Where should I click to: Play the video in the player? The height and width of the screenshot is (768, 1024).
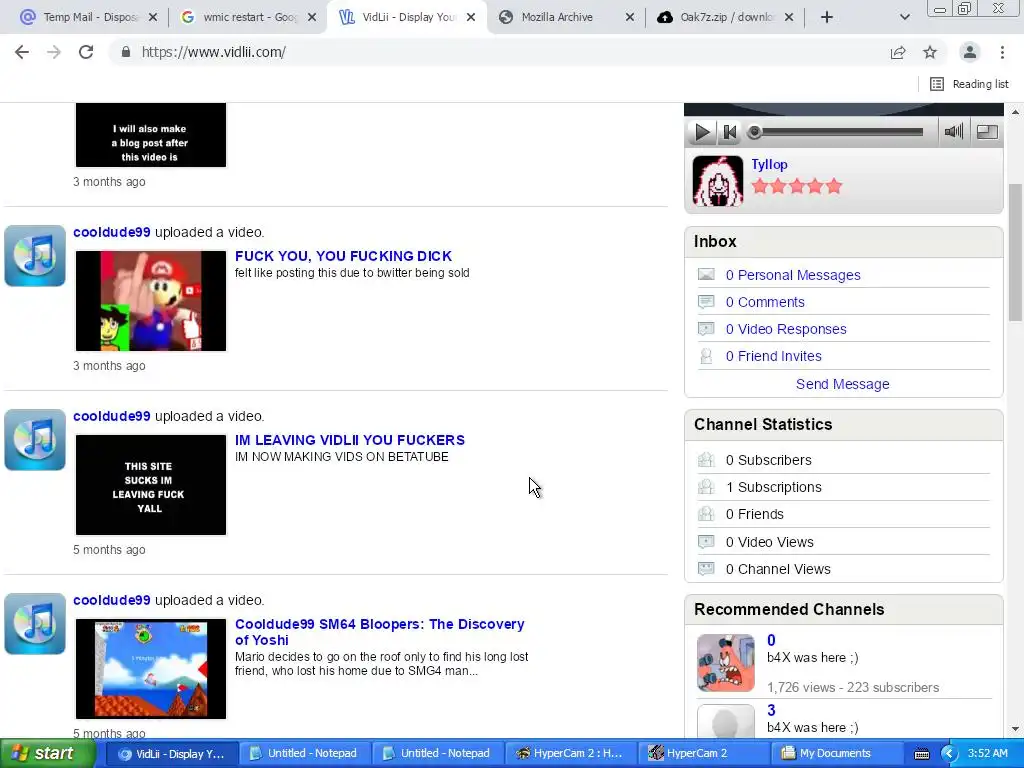[701, 132]
